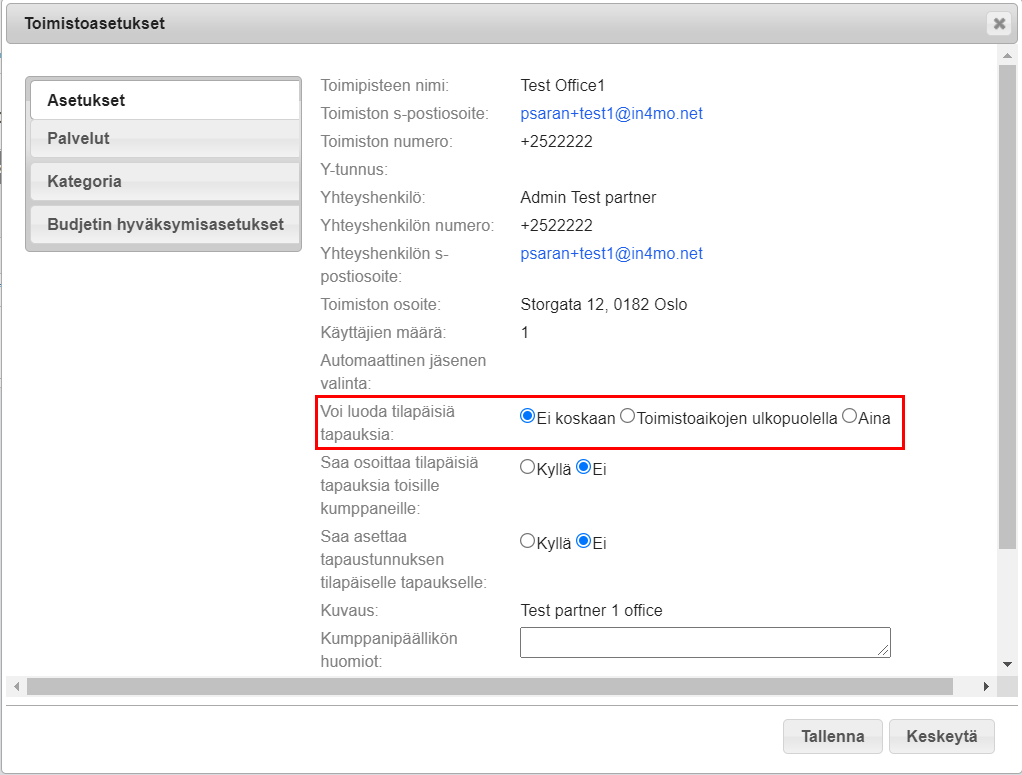
Task: Choose "Toimistoaikojen ulkopuolella" radio option
Action: [627, 417]
